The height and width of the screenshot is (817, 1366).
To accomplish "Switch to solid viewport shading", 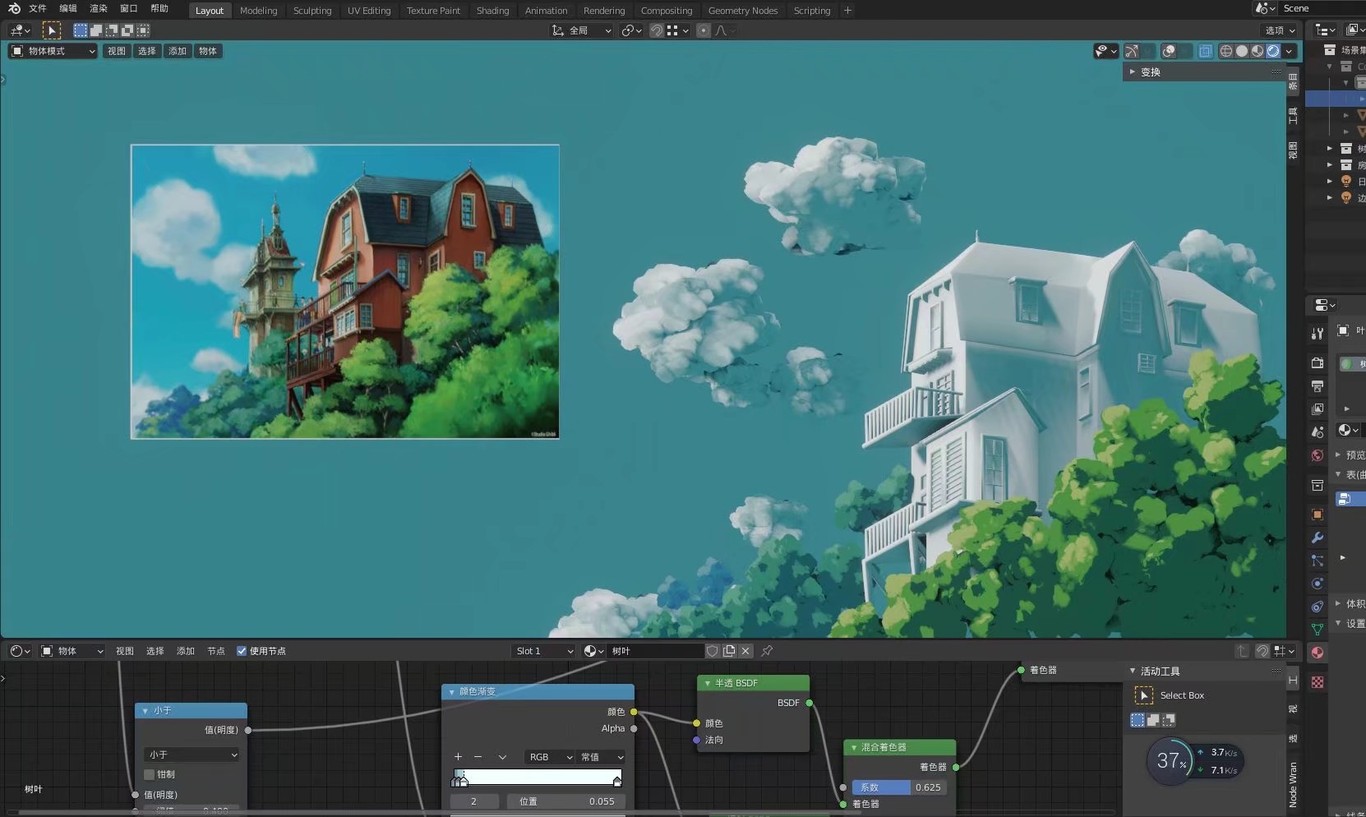I will click(1242, 51).
